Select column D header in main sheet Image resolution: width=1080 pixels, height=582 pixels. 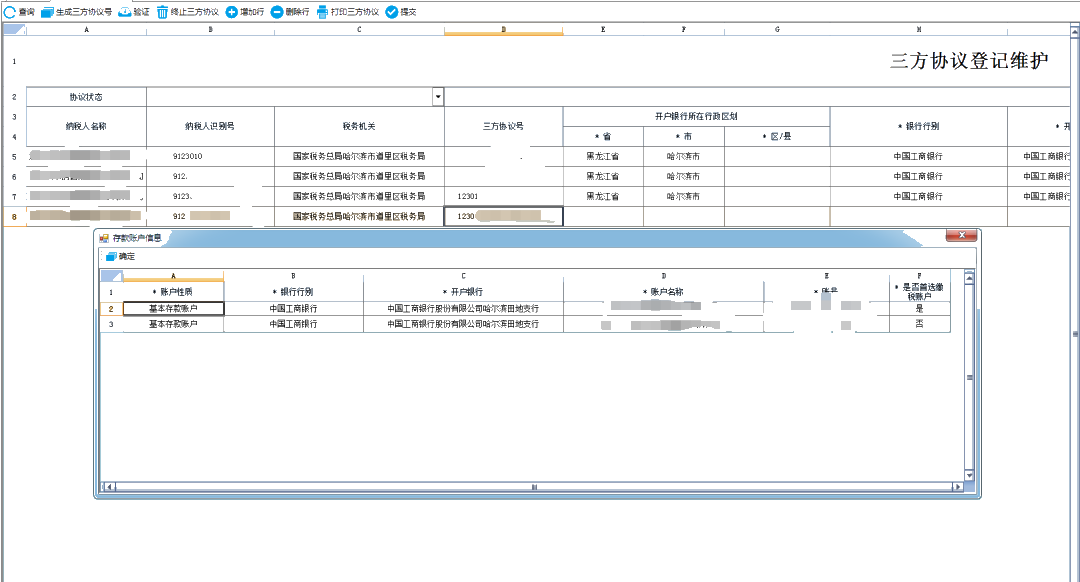coord(503,30)
